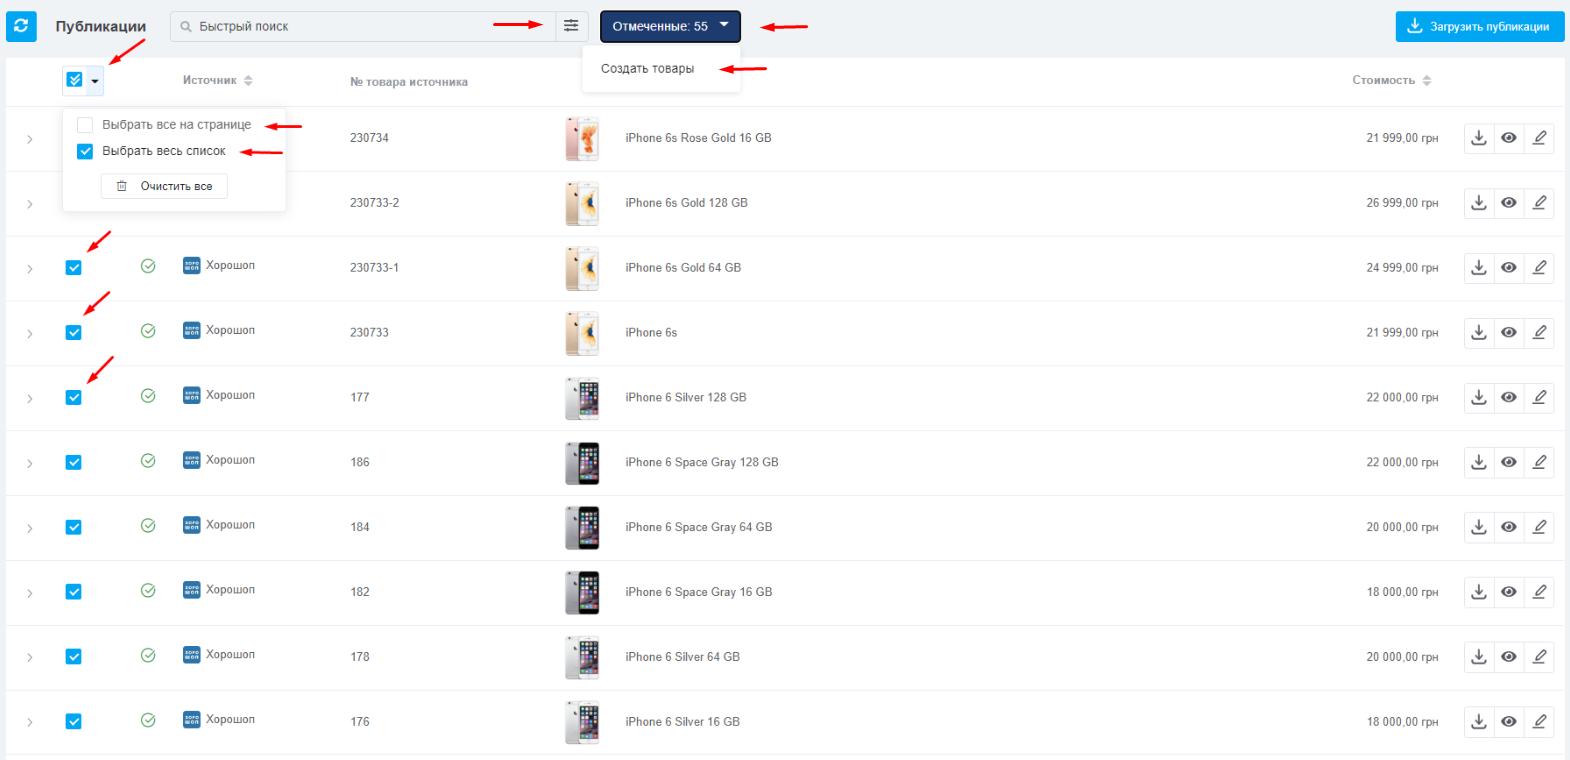Choose 'Создать товары' menu item
Viewport: 1570px width, 760px height.
click(x=648, y=69)
